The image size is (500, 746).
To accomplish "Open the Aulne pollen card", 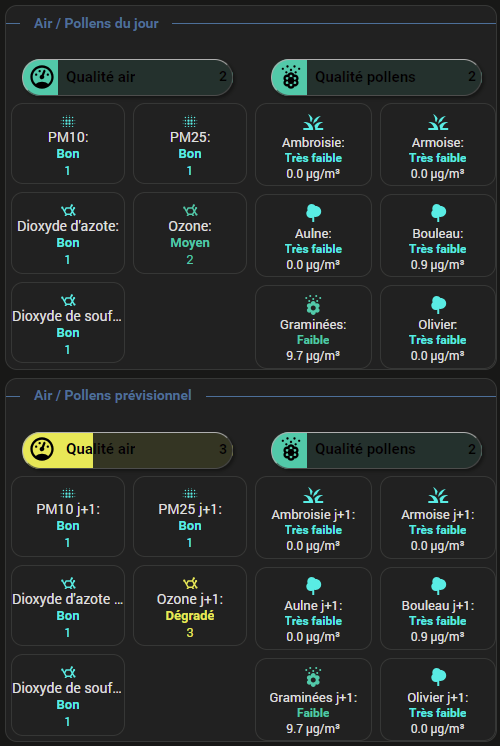I will tap(313, 235).
